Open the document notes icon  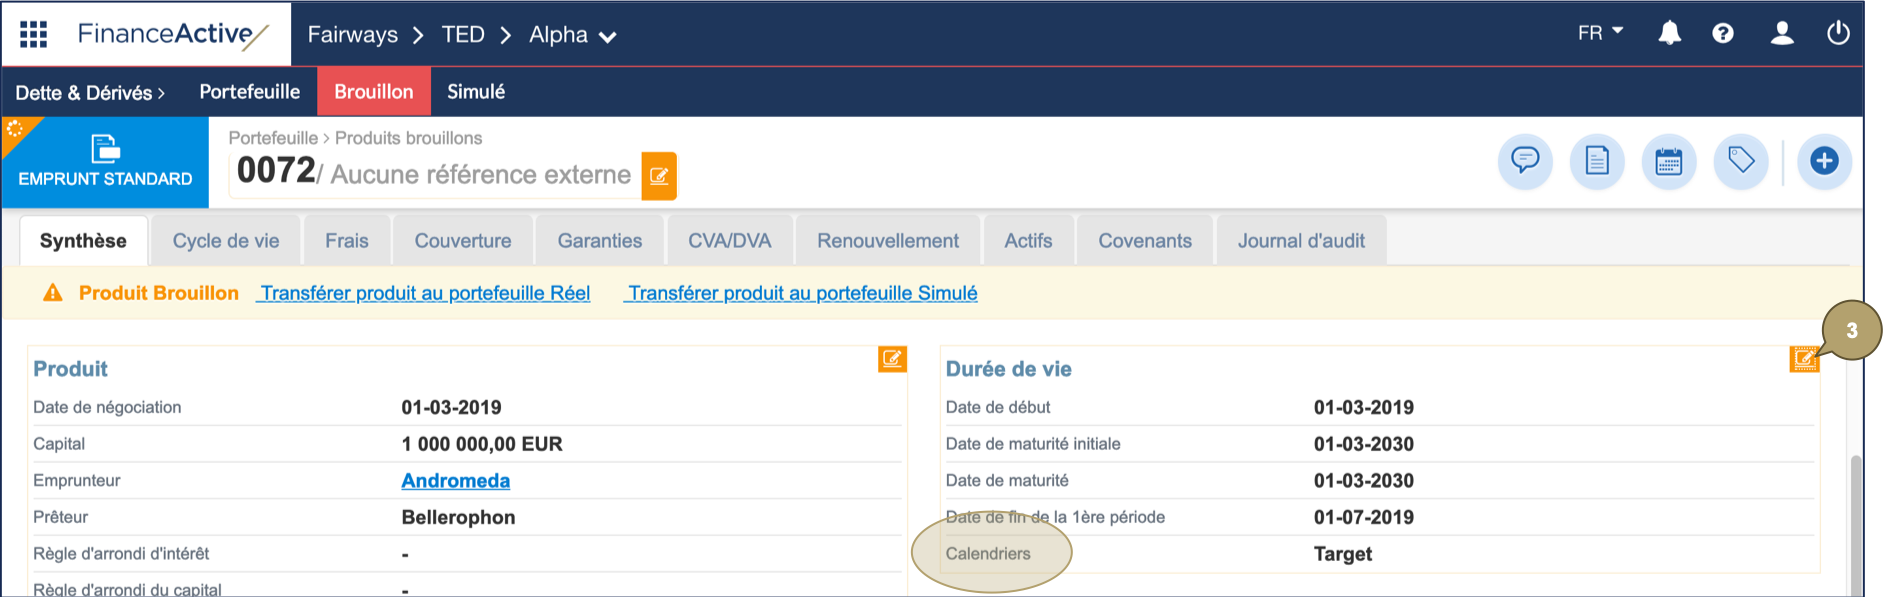(1597, 161)
